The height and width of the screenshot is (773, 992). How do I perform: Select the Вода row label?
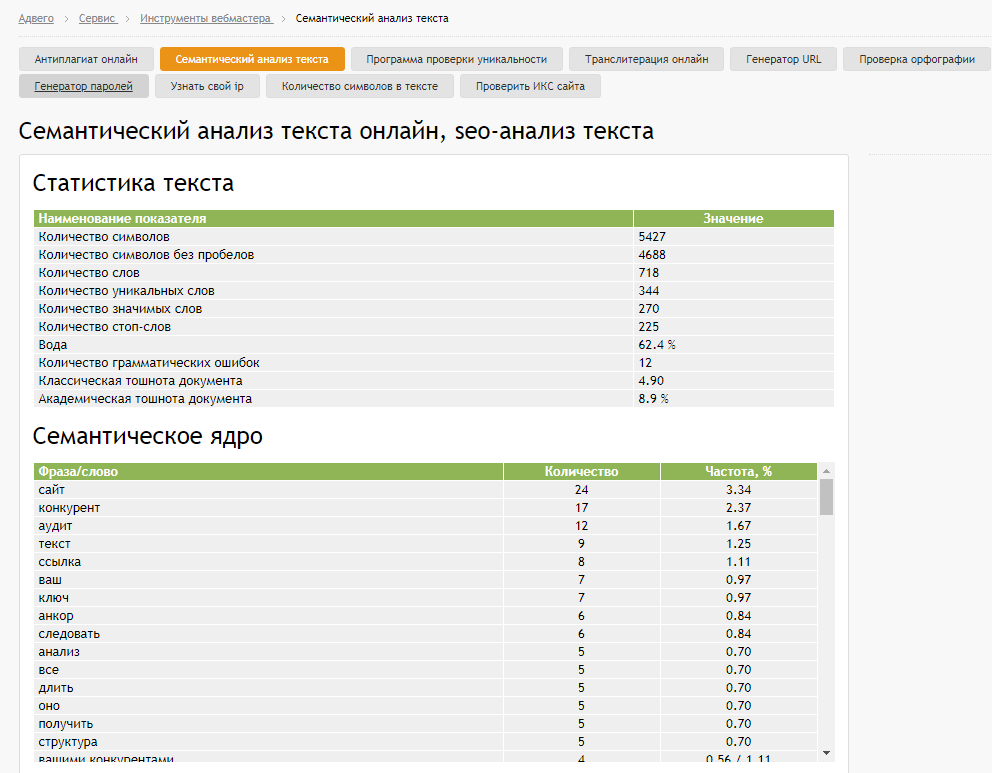point(53,345)
